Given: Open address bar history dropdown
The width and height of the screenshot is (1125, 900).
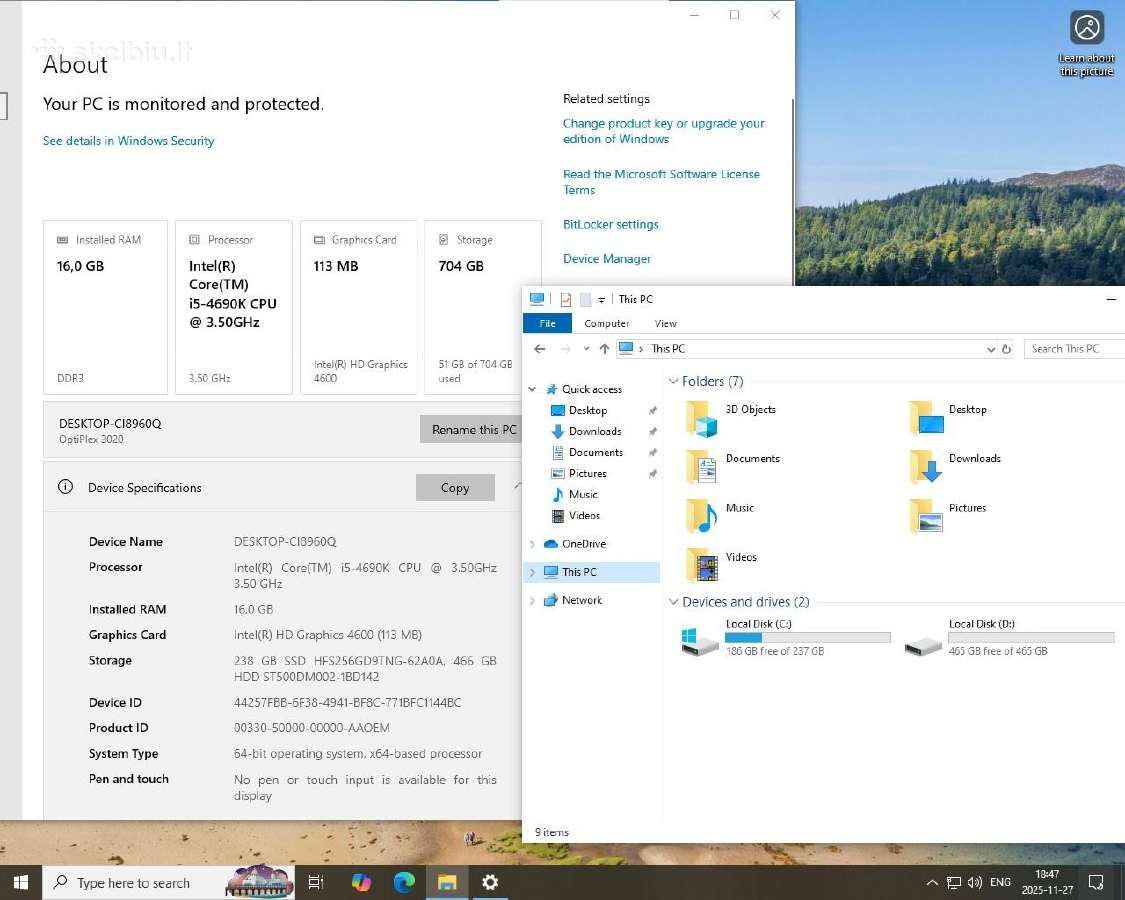Looking at the screenshot, I should point(991,350).
